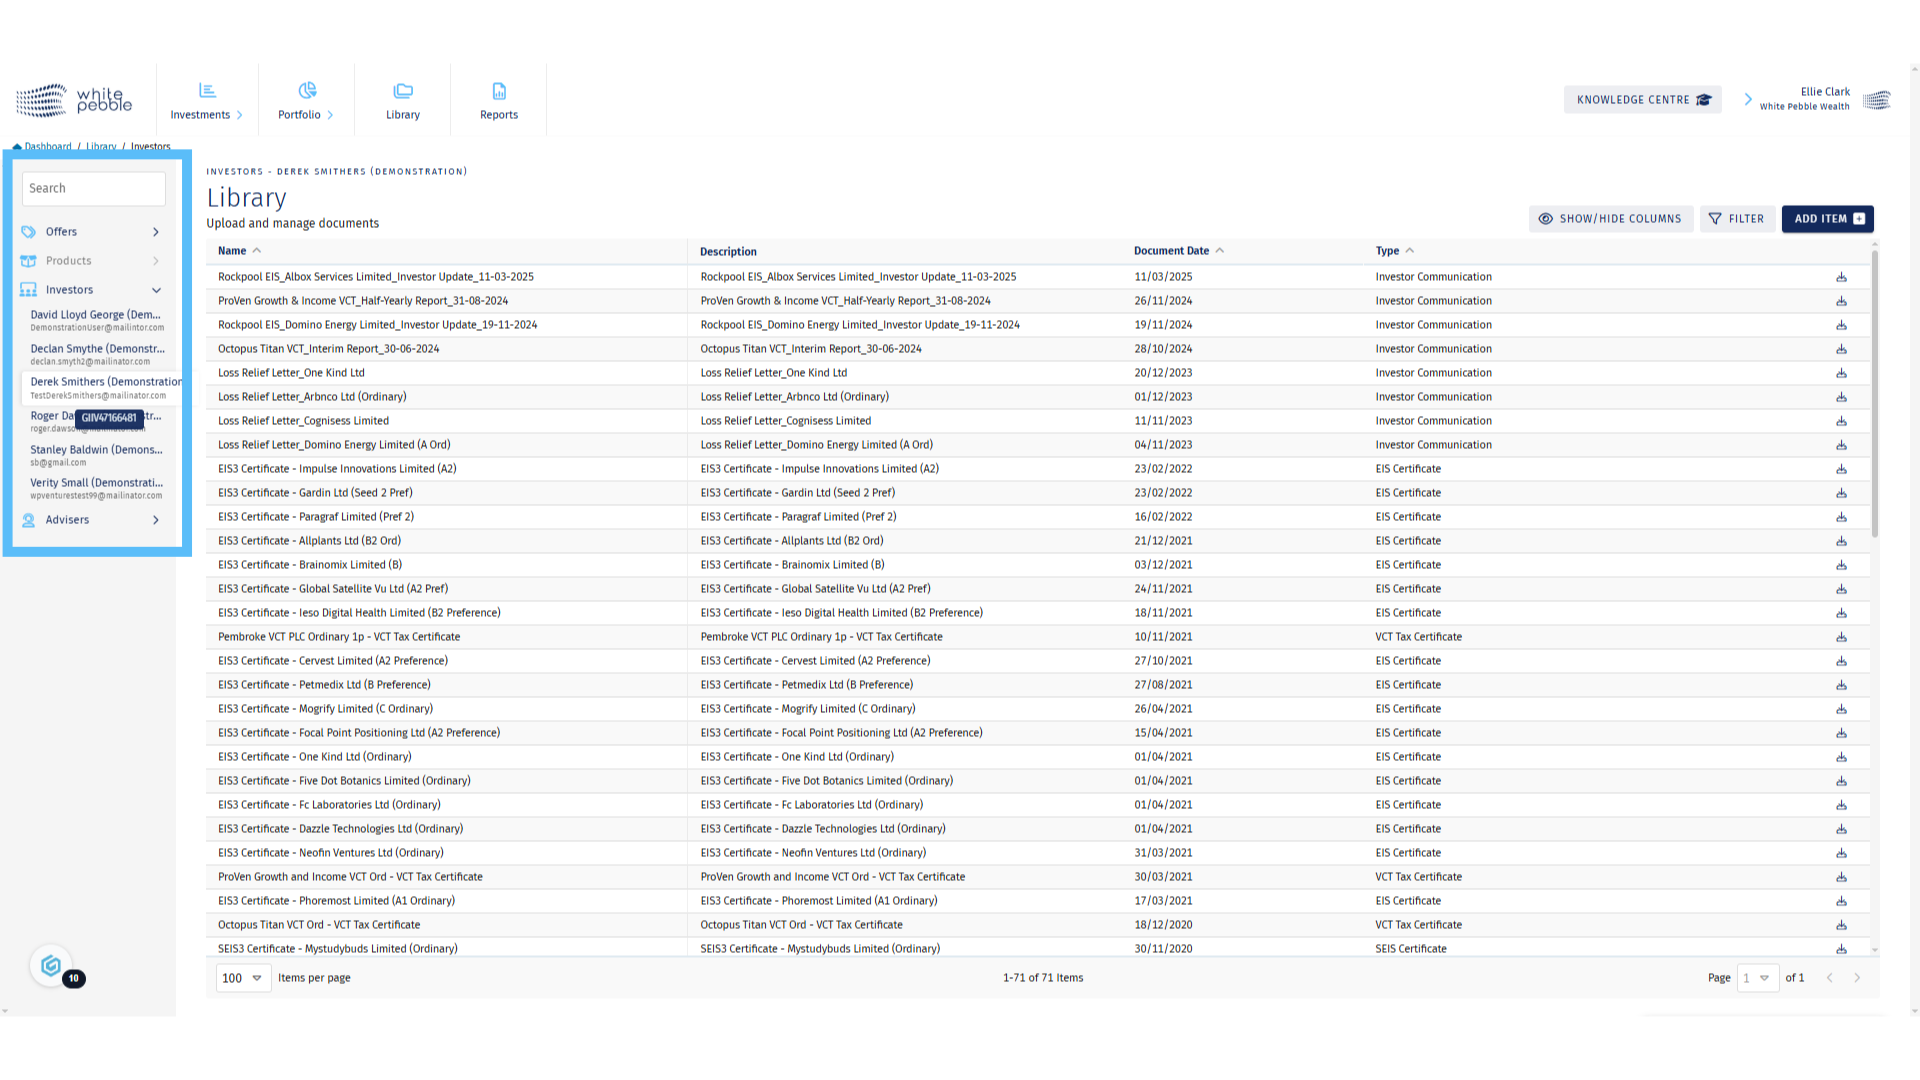This screenshot has height=1080, width=1920.
Task: Open Reports from the top navigation
Action: [x=499, y=101]
